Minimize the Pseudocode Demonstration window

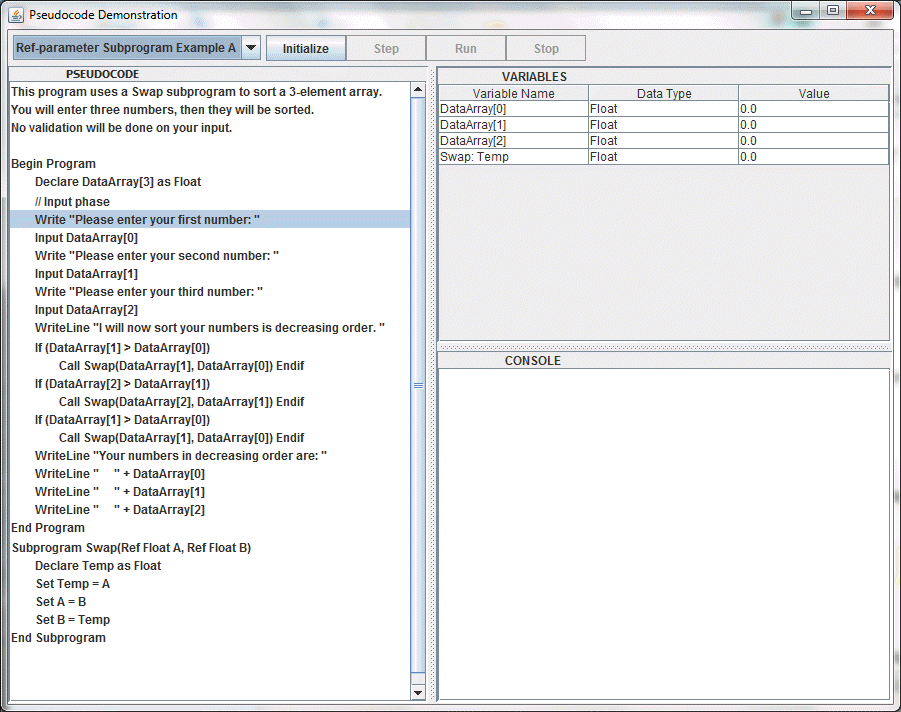[x=806, y=11]
